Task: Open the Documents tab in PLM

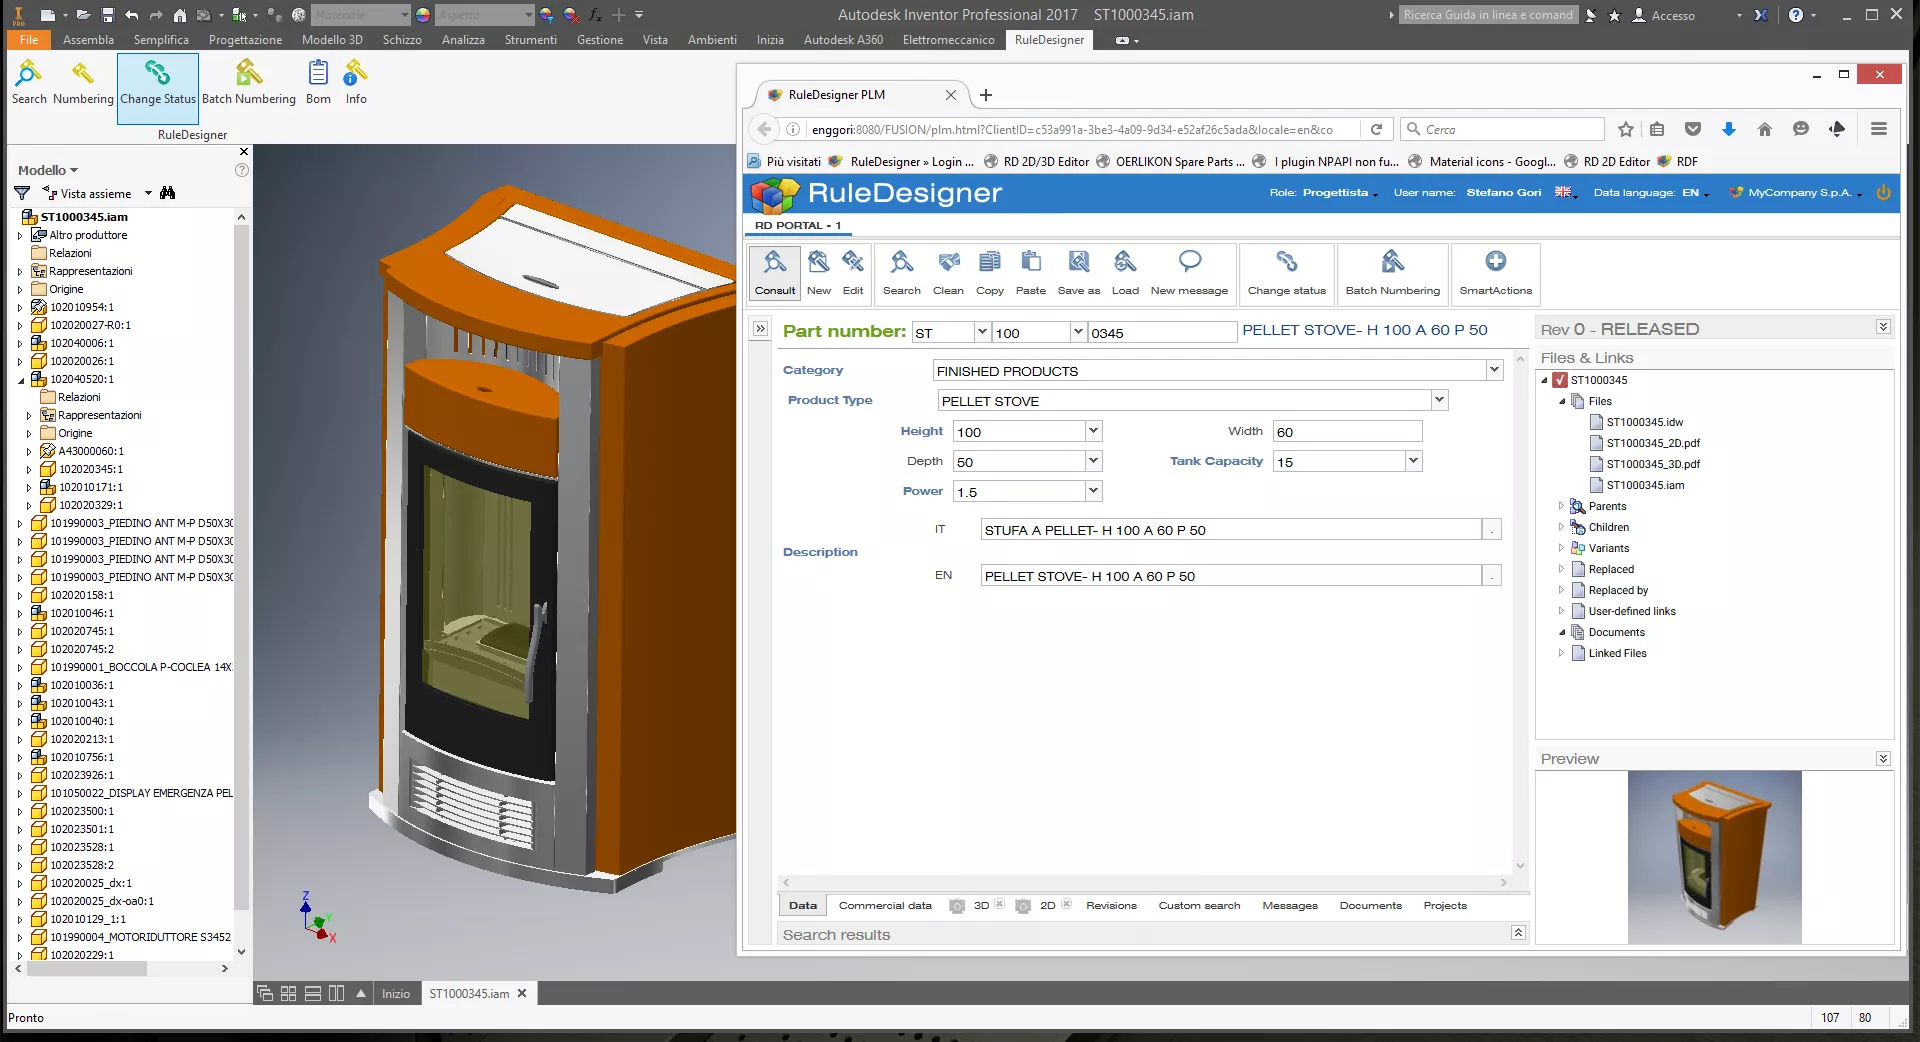Action: [x=1370, y=905]
